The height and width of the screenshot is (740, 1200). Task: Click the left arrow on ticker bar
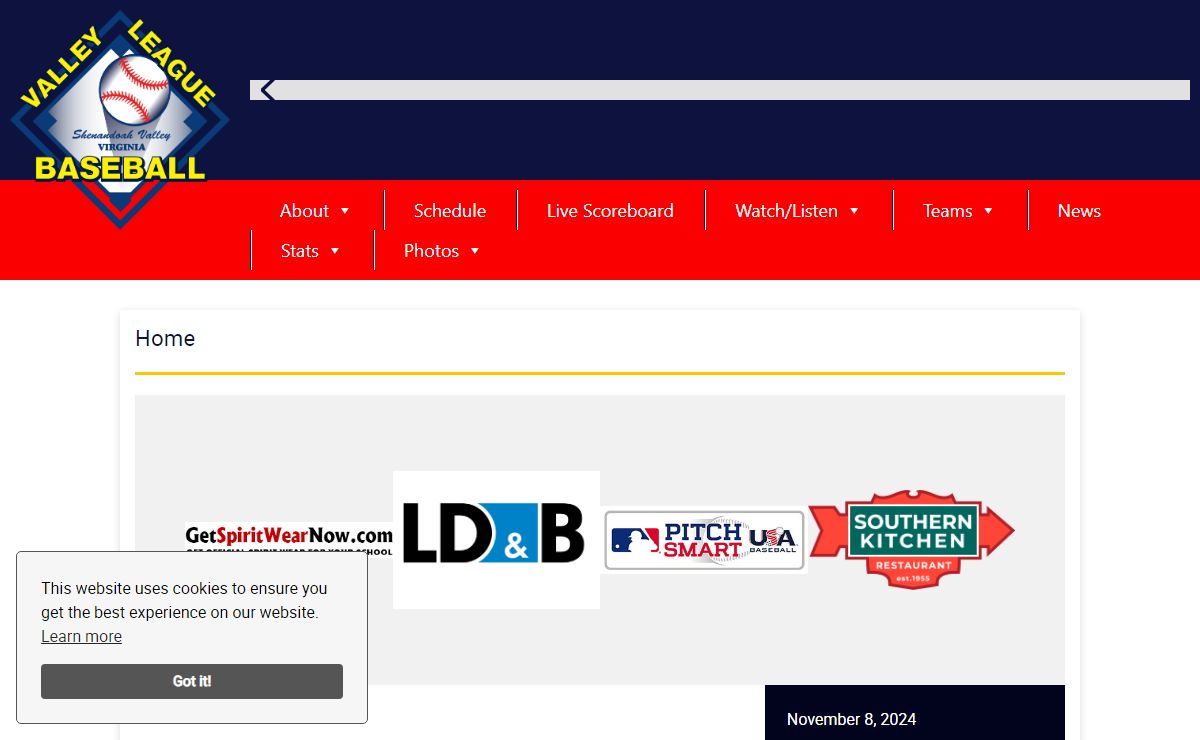point(267,90)
